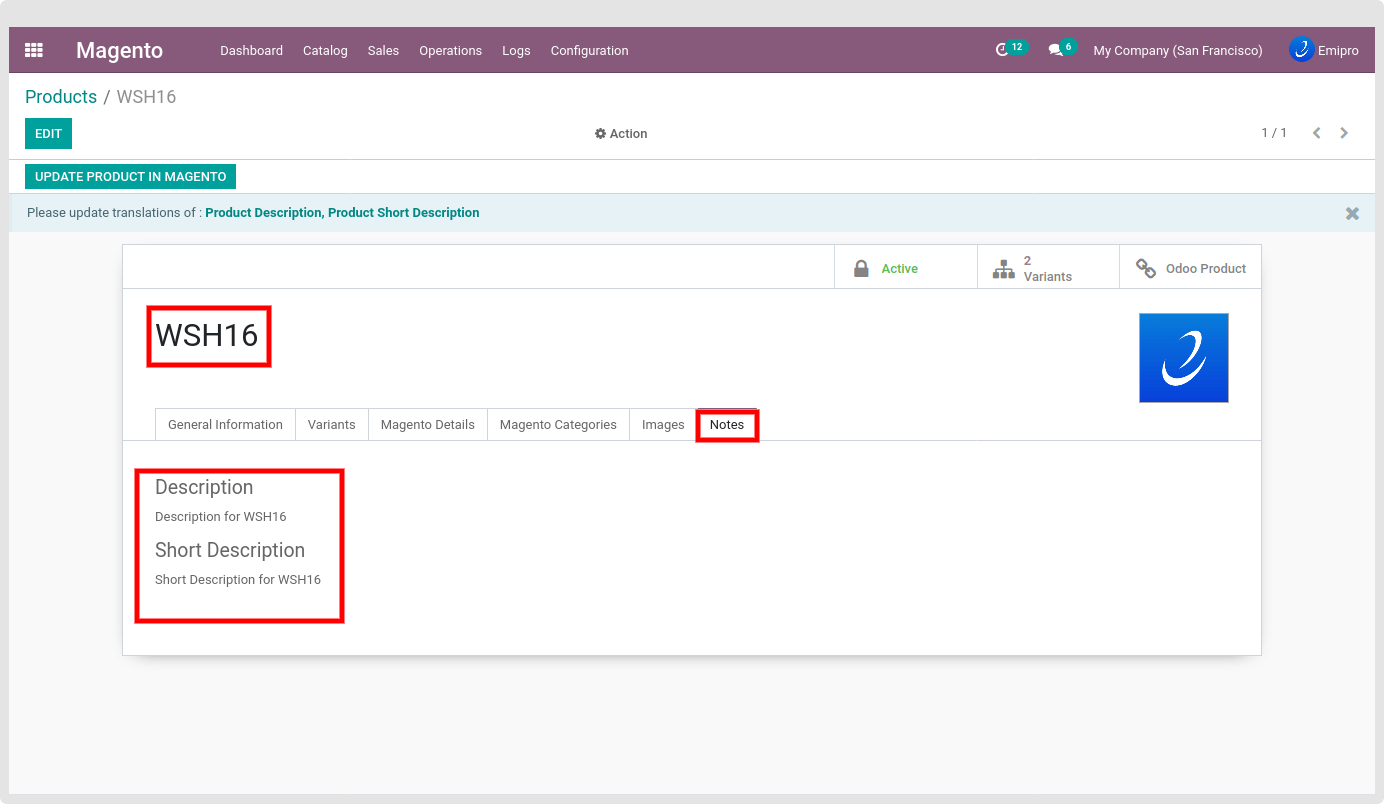This screenshot has height=804, width=1384.
Task: Open the Logs menu
Action: pyautogui.click(x=516, y=50)
